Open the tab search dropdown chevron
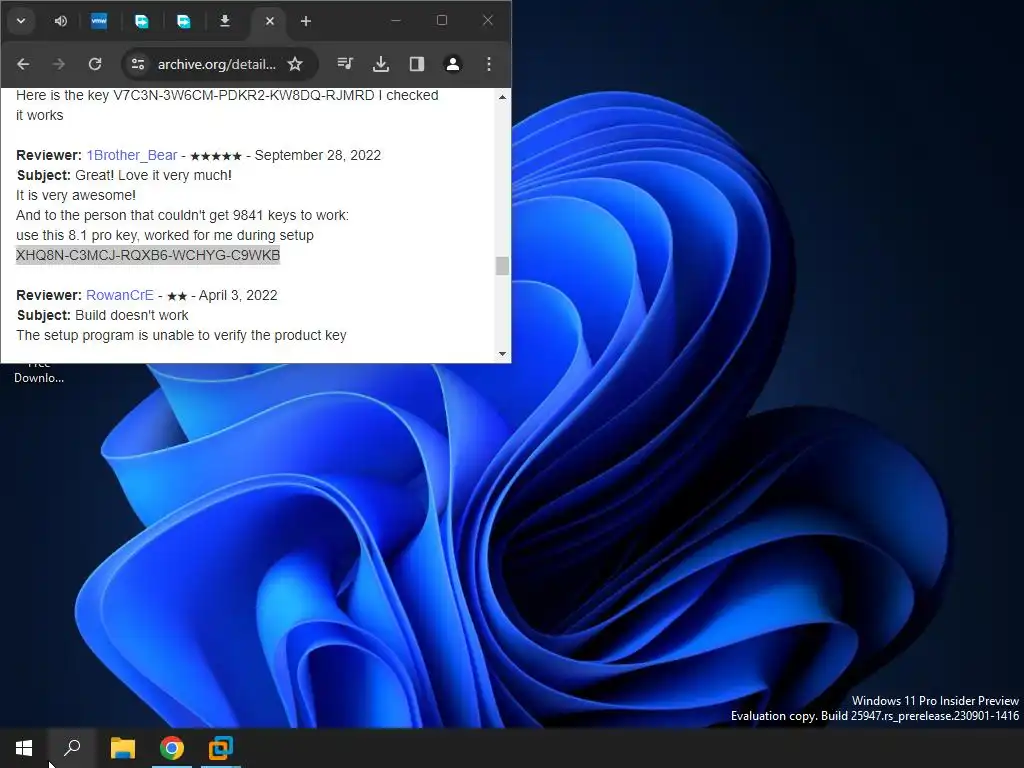This screenshot has width=1024, height=768. coord(21,21)
